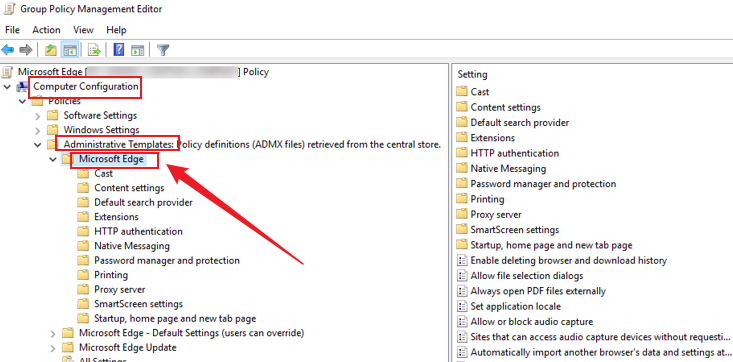This screenshot has height=362, width=733.
Task: Select Enable deleting browser and download history
Action: pos(568,261)
